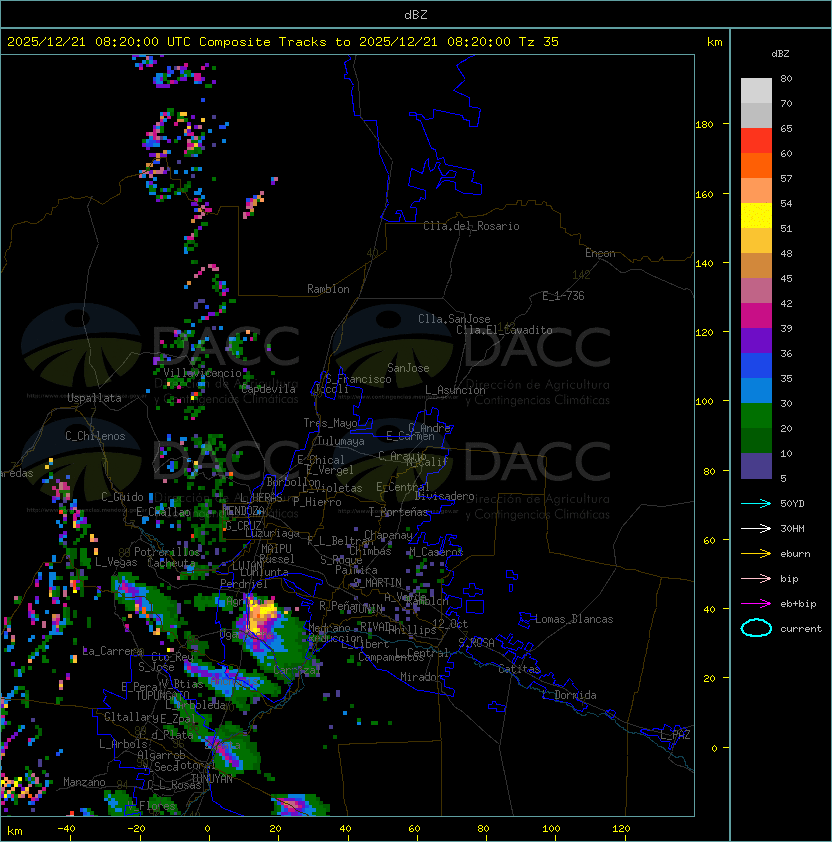
Task: Click the pink bip track arrow
Action: pos(756,578)
